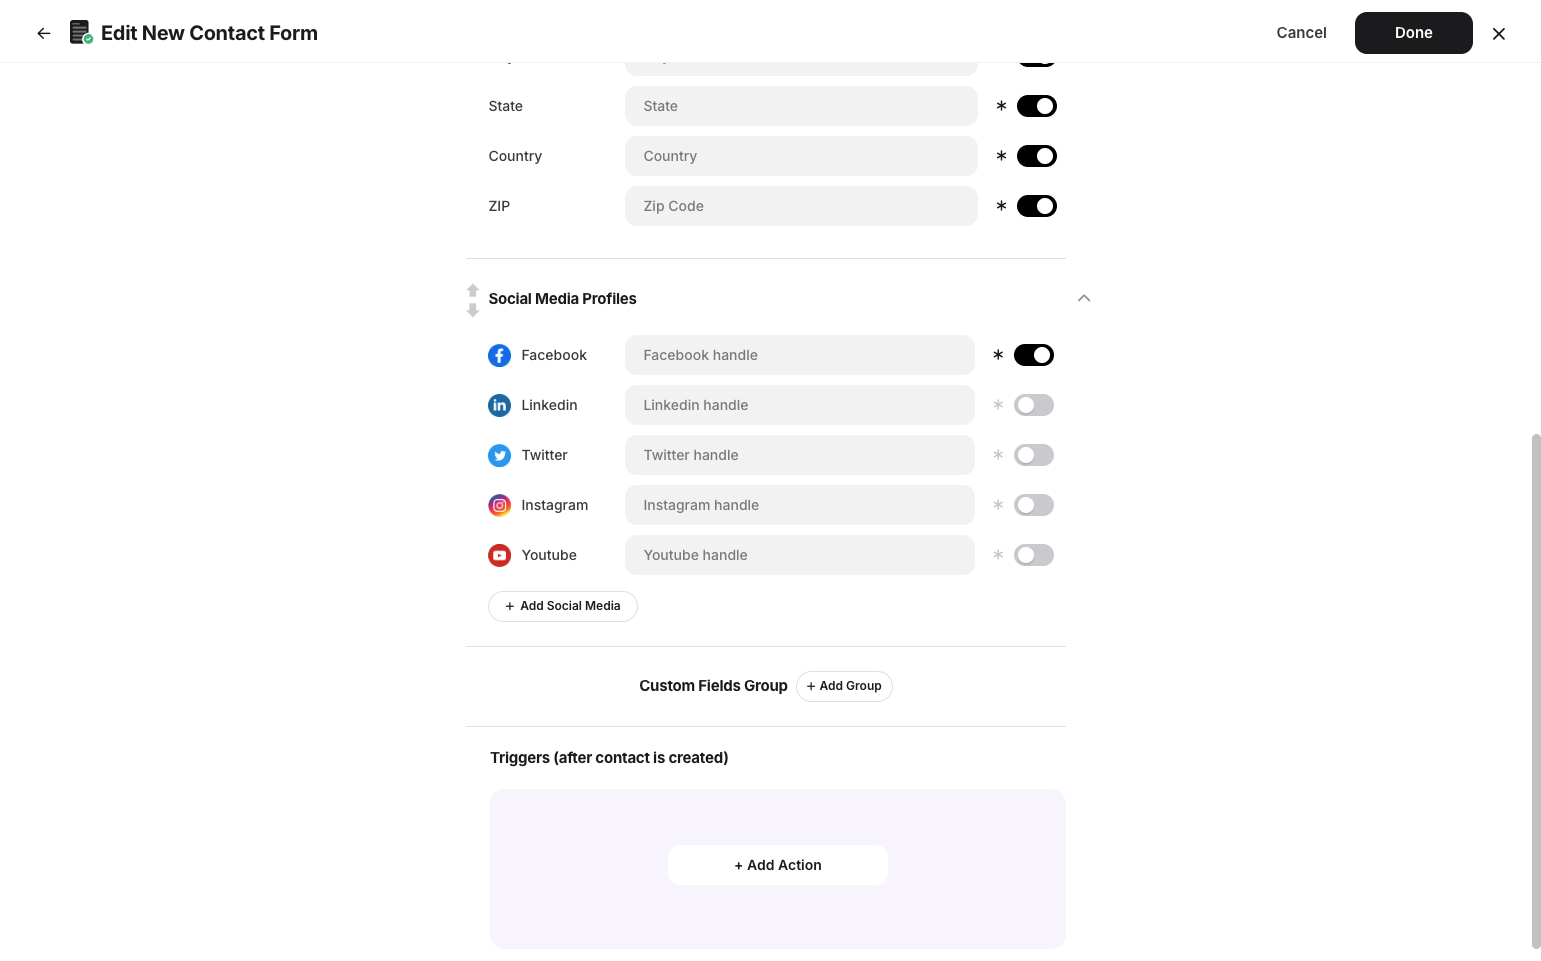Click the Facebook logo icon
Image resolution: width=1541 pixels, height=961 pixels.
tap(499, 355)
